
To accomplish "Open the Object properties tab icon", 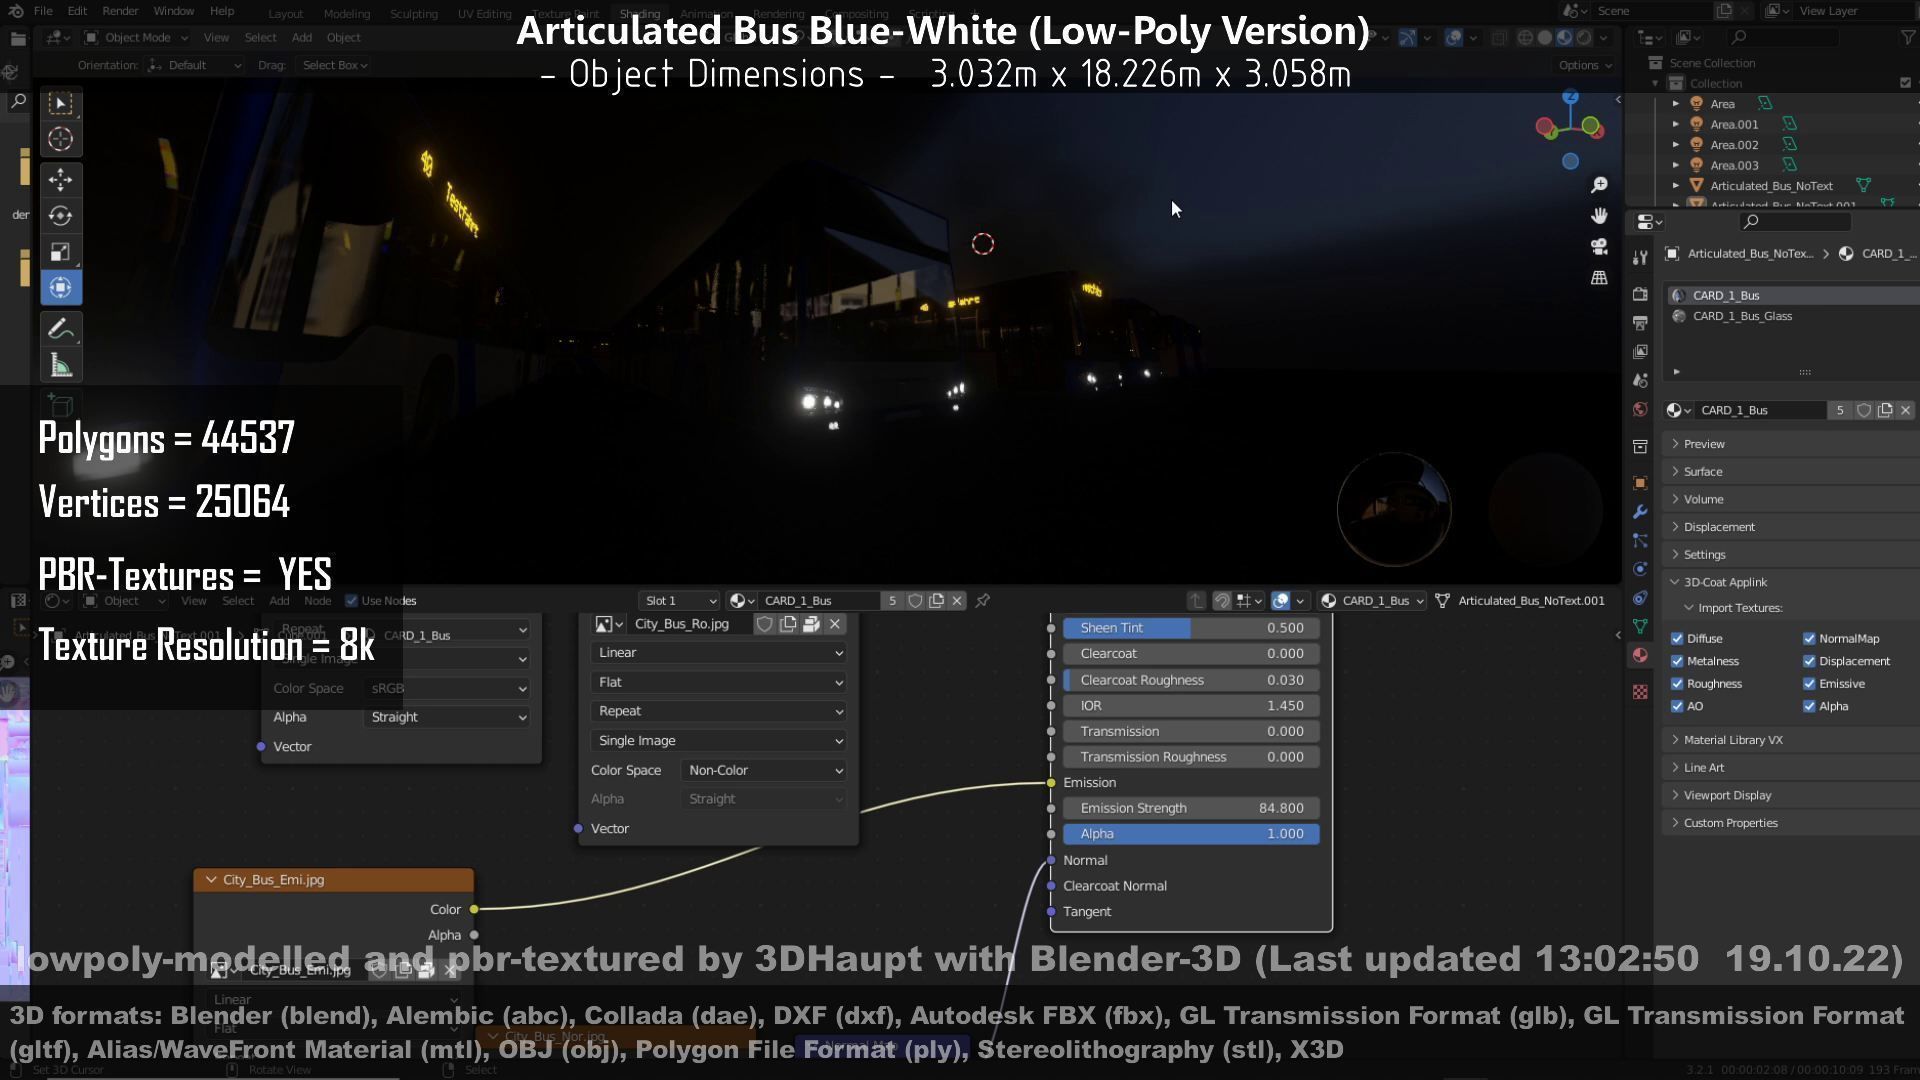I will (1640, 483).
